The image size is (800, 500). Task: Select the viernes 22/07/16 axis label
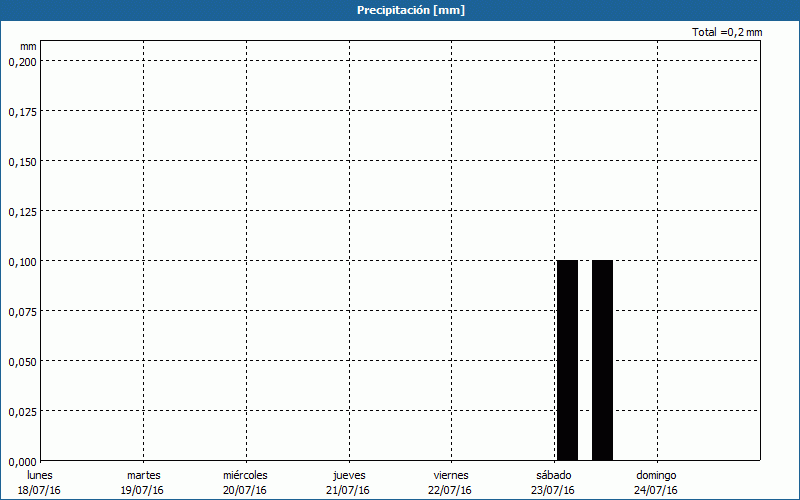coord(450,482)
